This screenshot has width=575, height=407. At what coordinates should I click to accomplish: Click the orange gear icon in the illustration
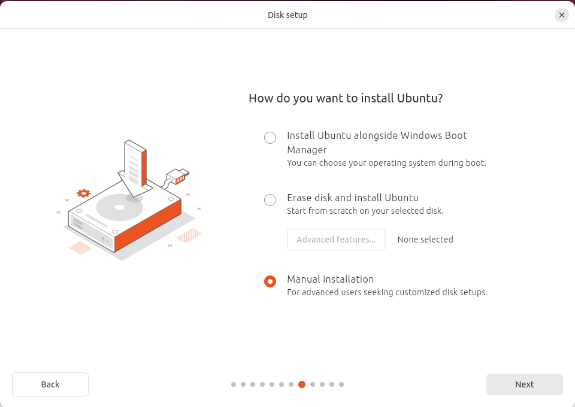tap(84, 193)
